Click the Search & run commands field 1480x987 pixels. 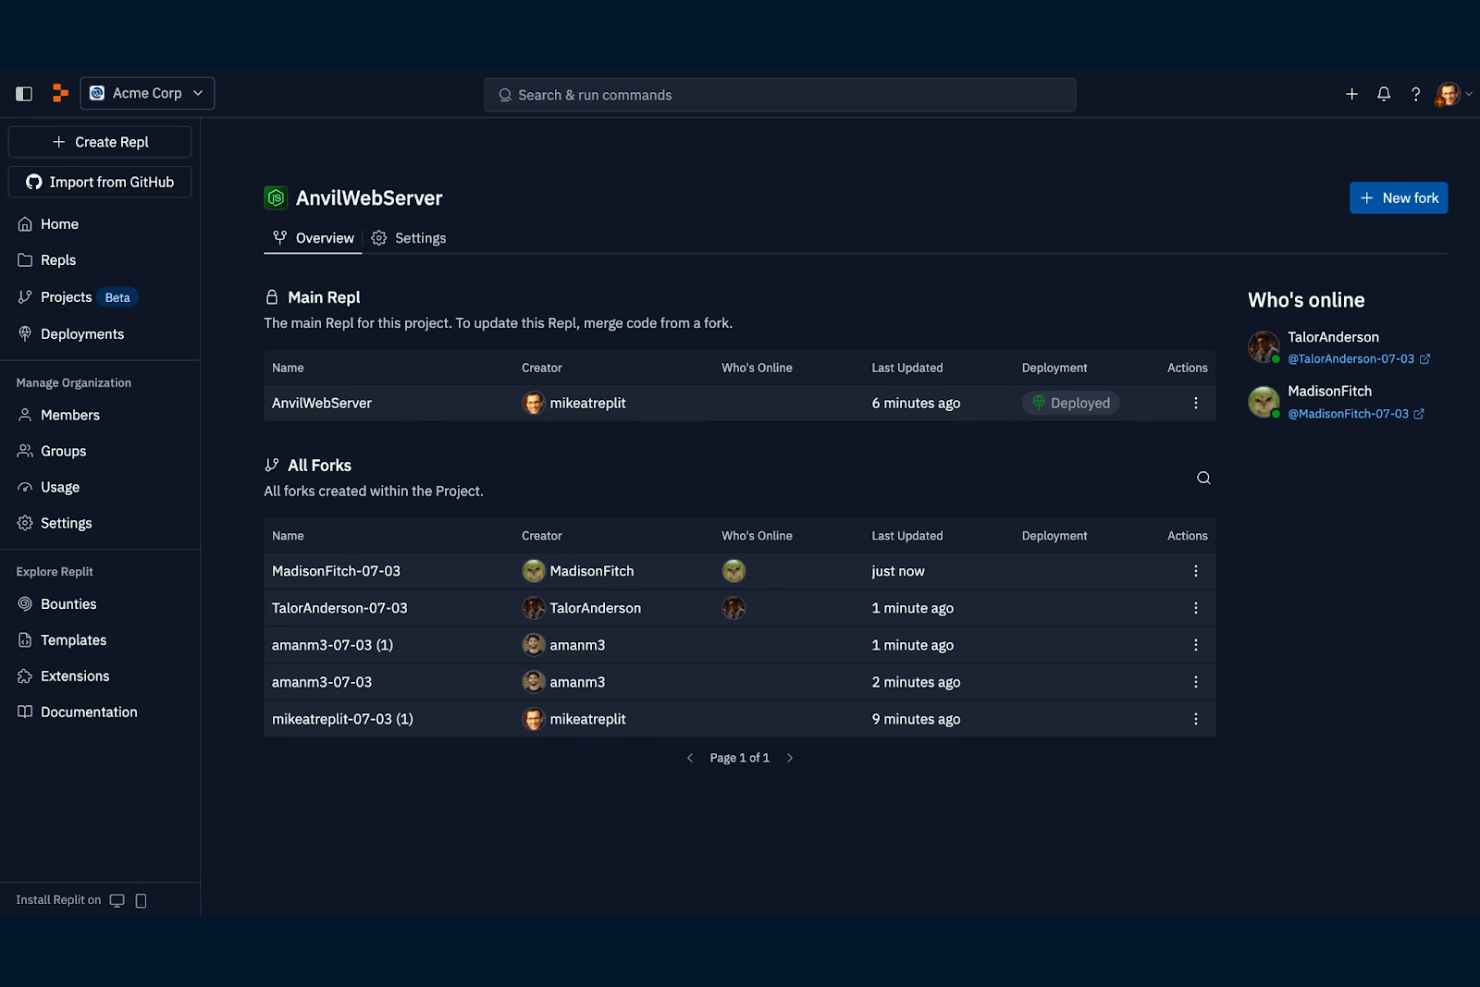(x=780, y=94)
